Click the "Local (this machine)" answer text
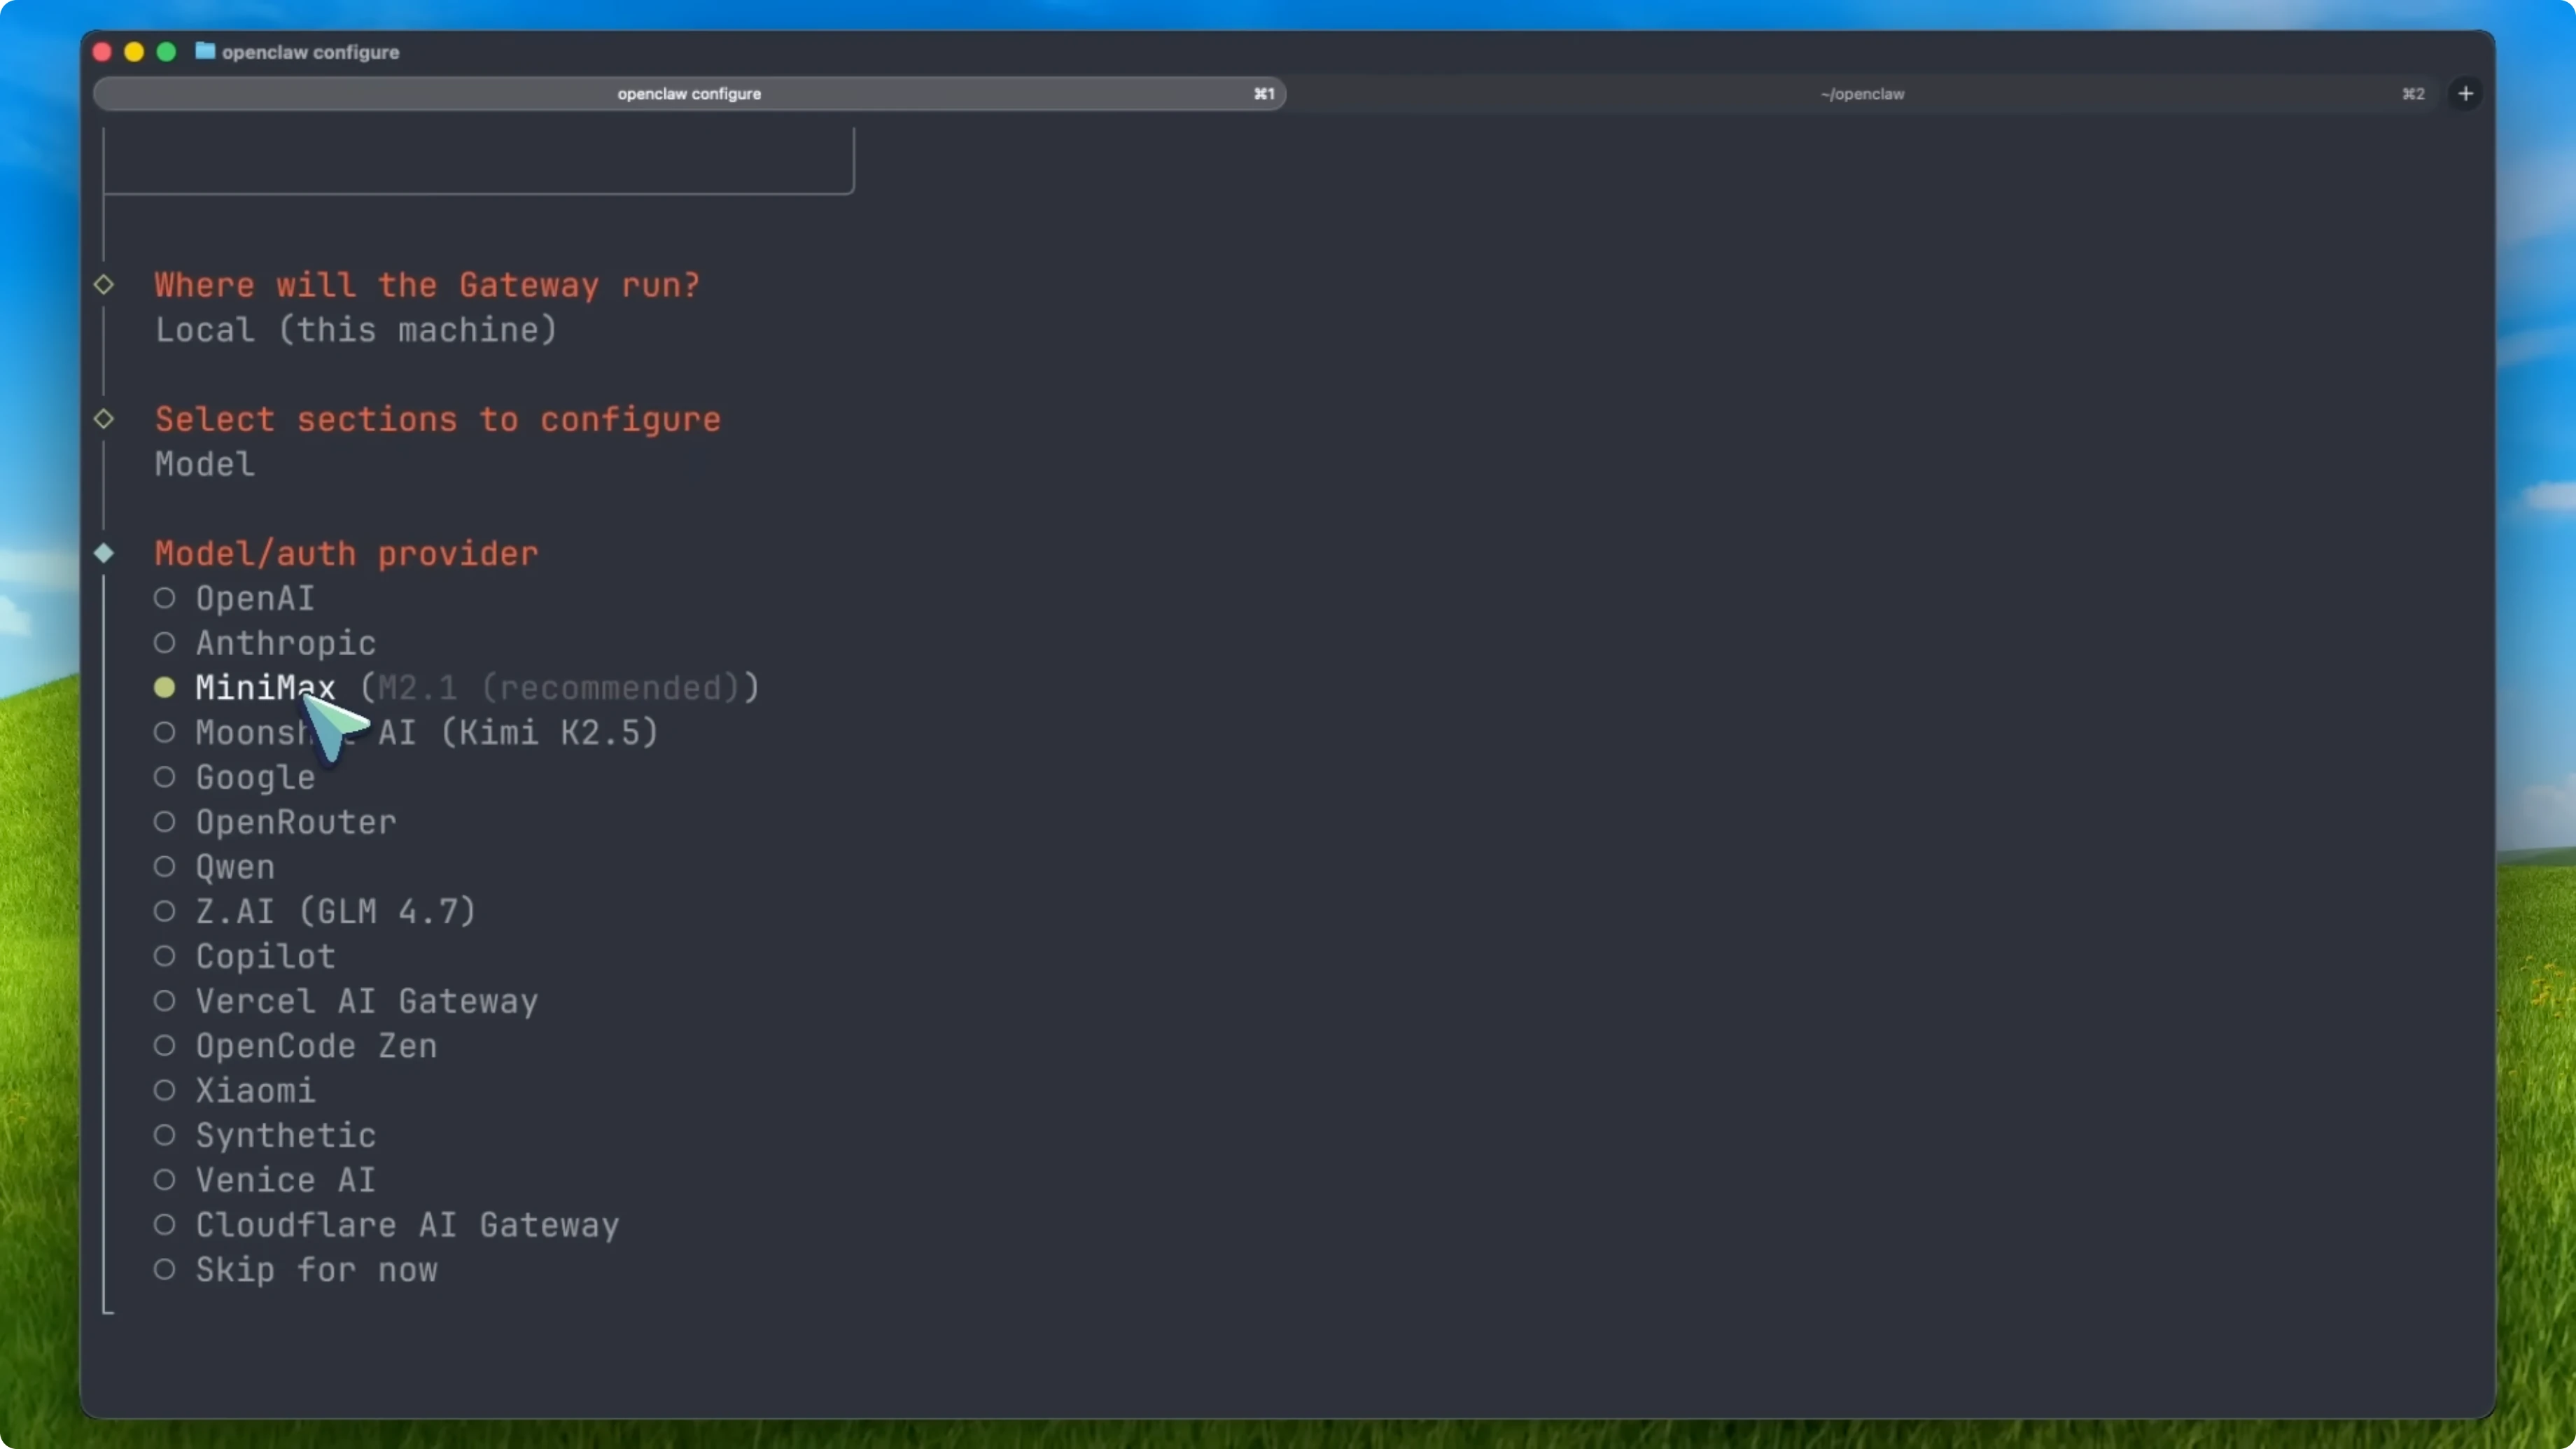This screenshot has width=2576, height=1449. pyautogui.click(x=355, y=330)
